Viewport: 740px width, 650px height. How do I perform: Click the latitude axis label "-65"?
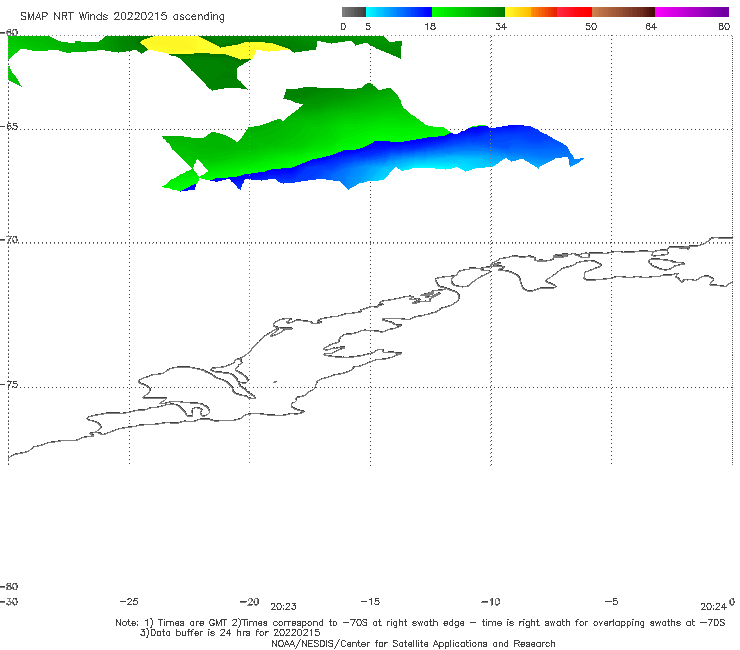click(9, 127)
